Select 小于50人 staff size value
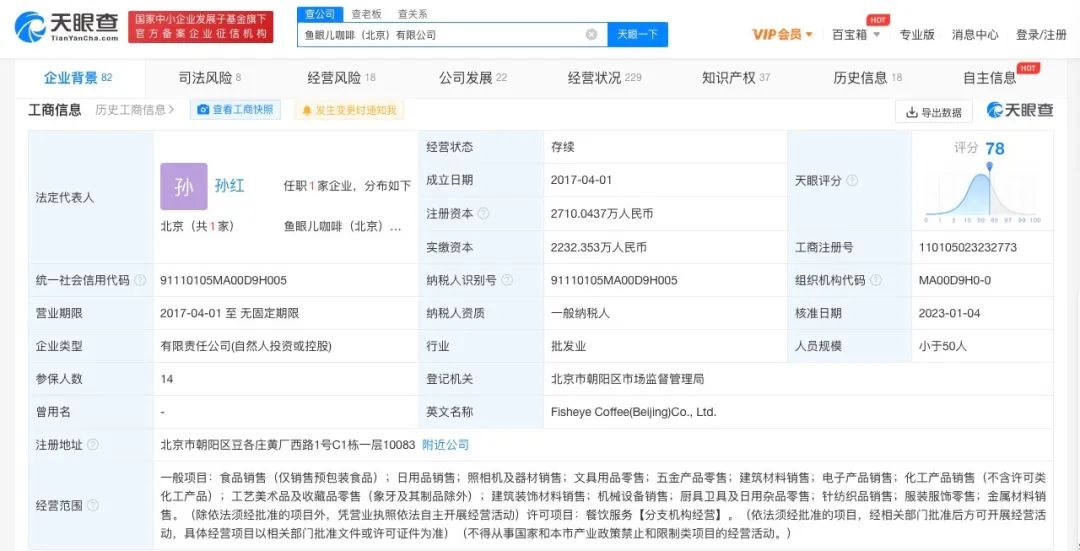 (942, 346)
